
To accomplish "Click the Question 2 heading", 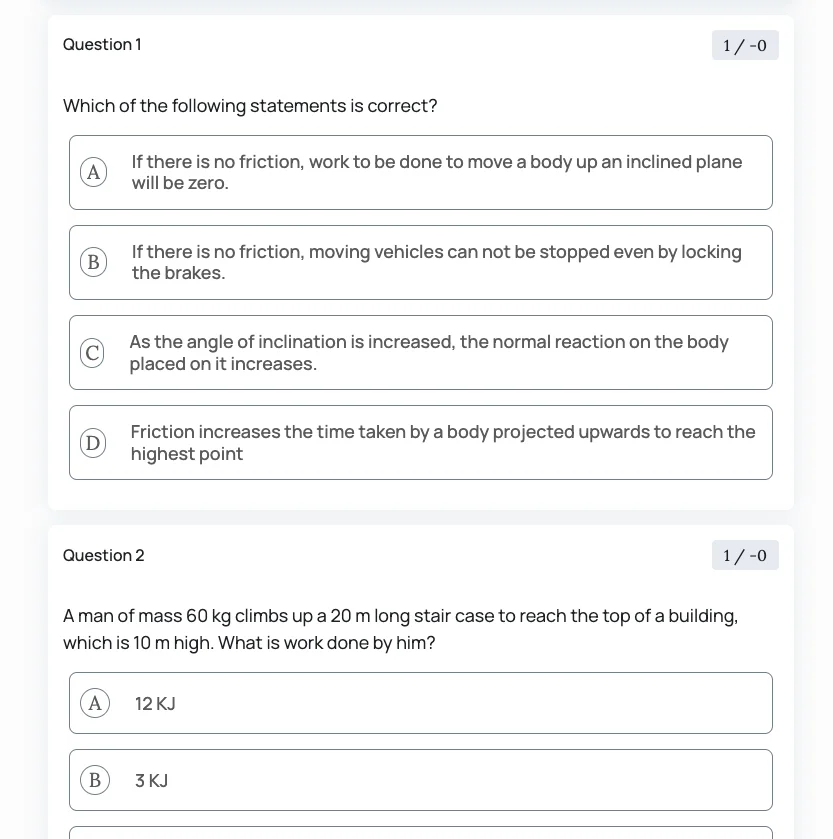I will (104, 556).
